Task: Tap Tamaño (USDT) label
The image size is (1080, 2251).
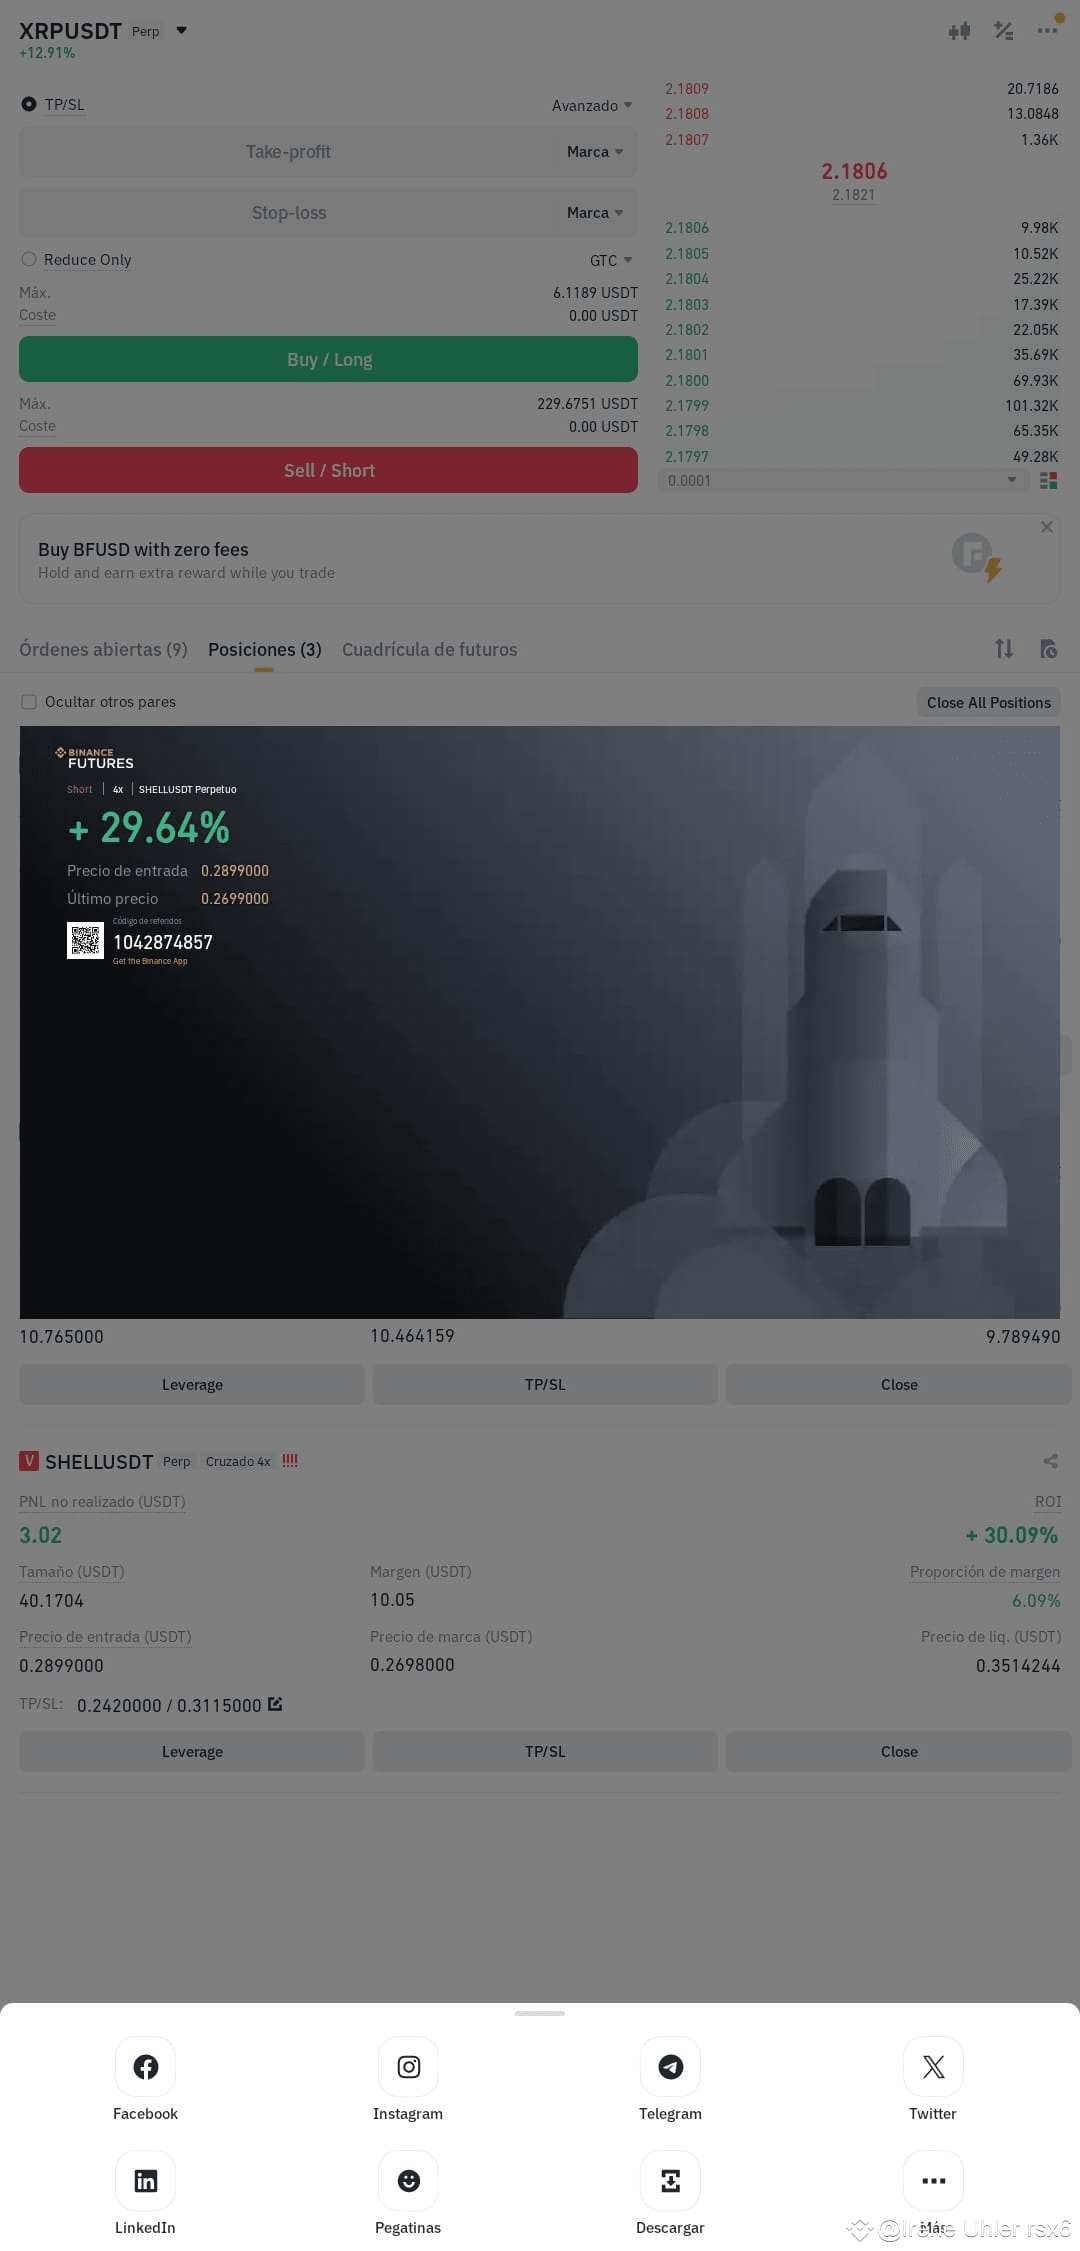Action: tap(72, 1571)
